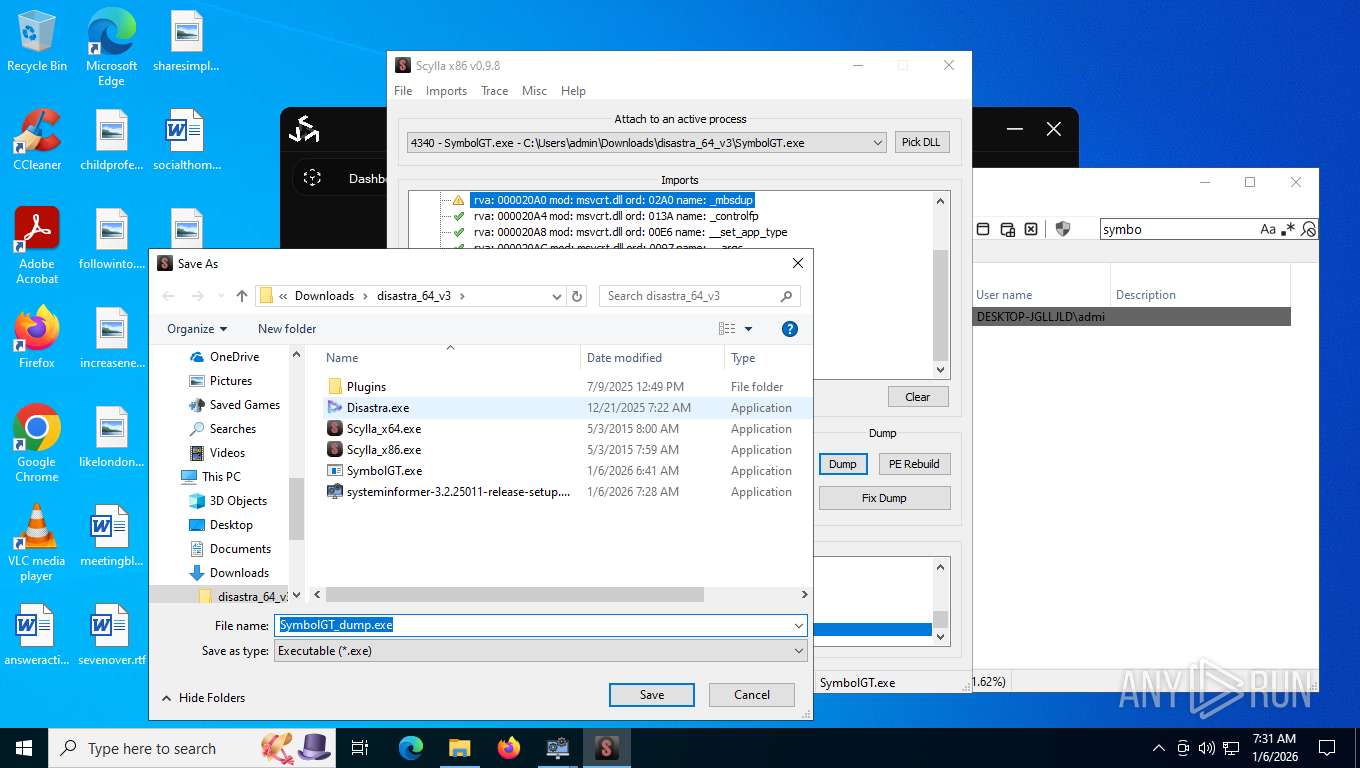Viewport: 1360px width, 768px height.
Task: Select the Disastra.exe file icon
Action: point(335,408)
